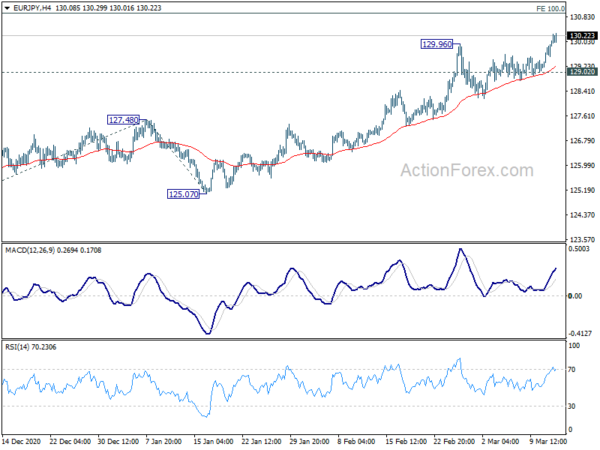Select the 2 Mar 04:00 time label

click(500, 442)
